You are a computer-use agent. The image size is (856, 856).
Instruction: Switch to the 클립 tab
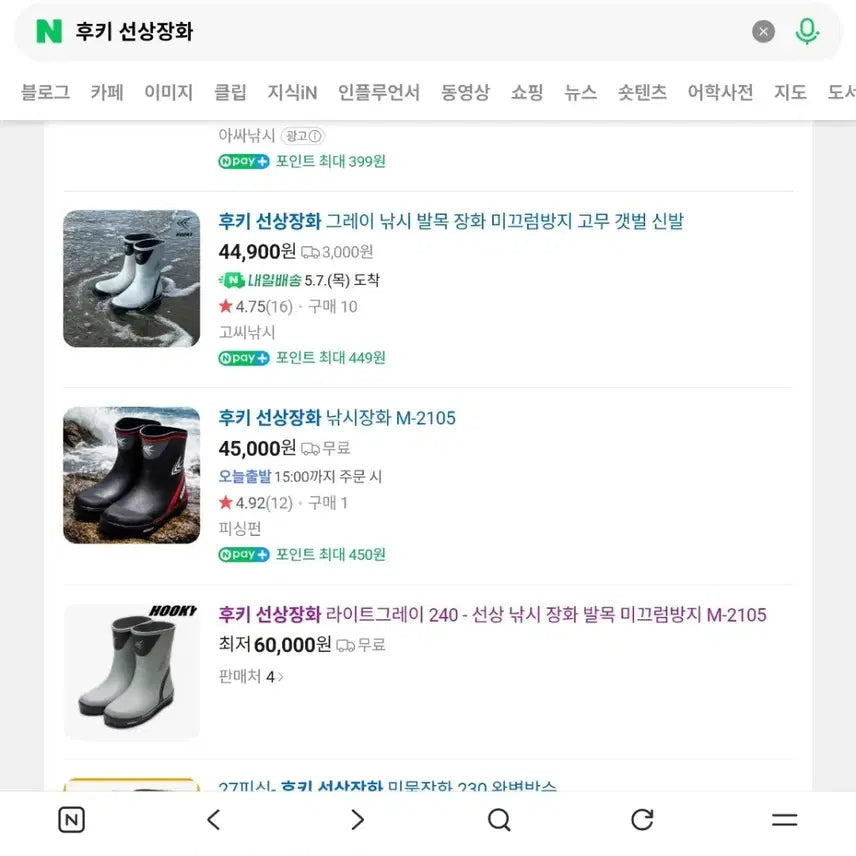point(230,92)
